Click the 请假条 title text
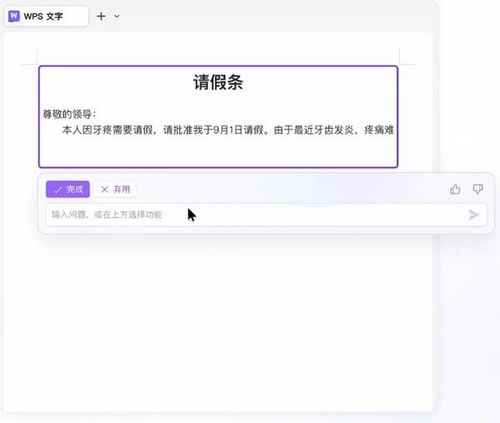This screenshot has height=423, width=500. click(x=218, y=82)
